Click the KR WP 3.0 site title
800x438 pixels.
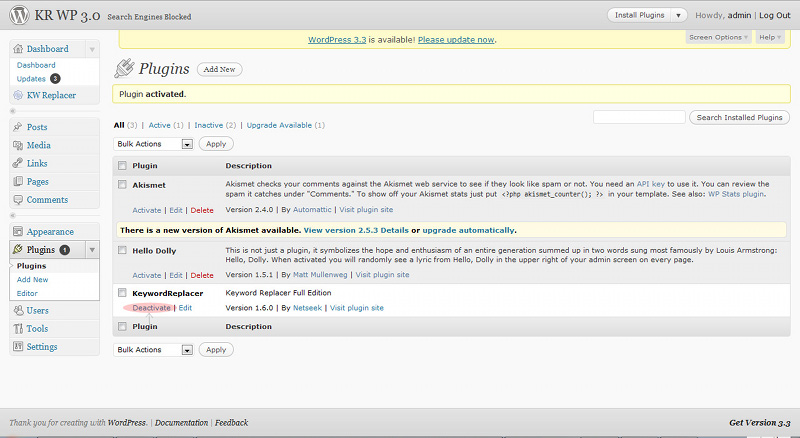(x=67, y=15)
